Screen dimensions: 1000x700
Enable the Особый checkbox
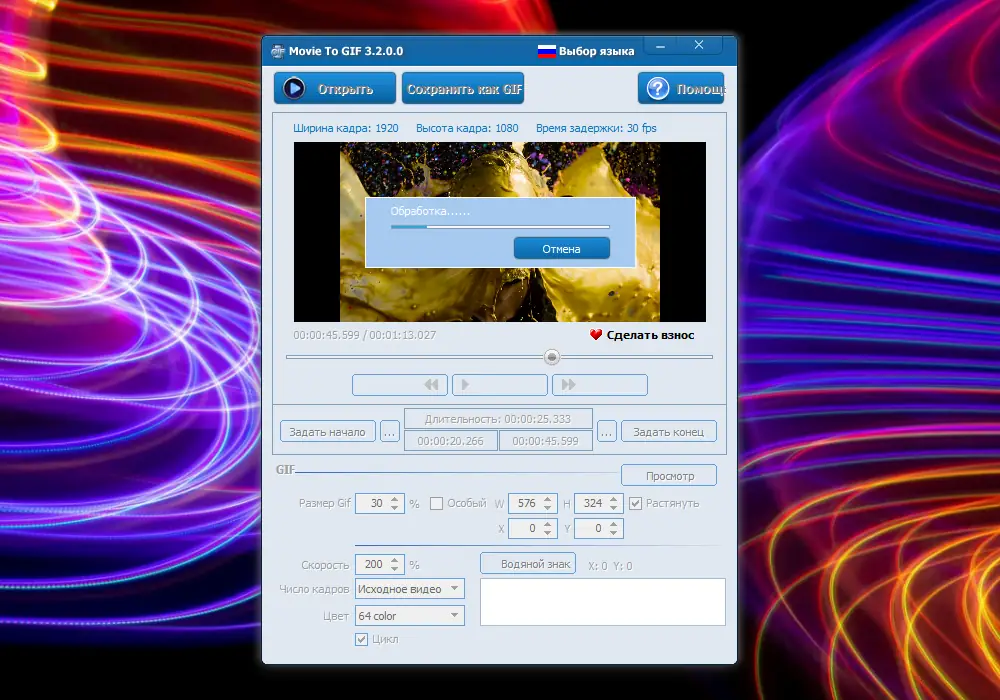pos(437,504)
